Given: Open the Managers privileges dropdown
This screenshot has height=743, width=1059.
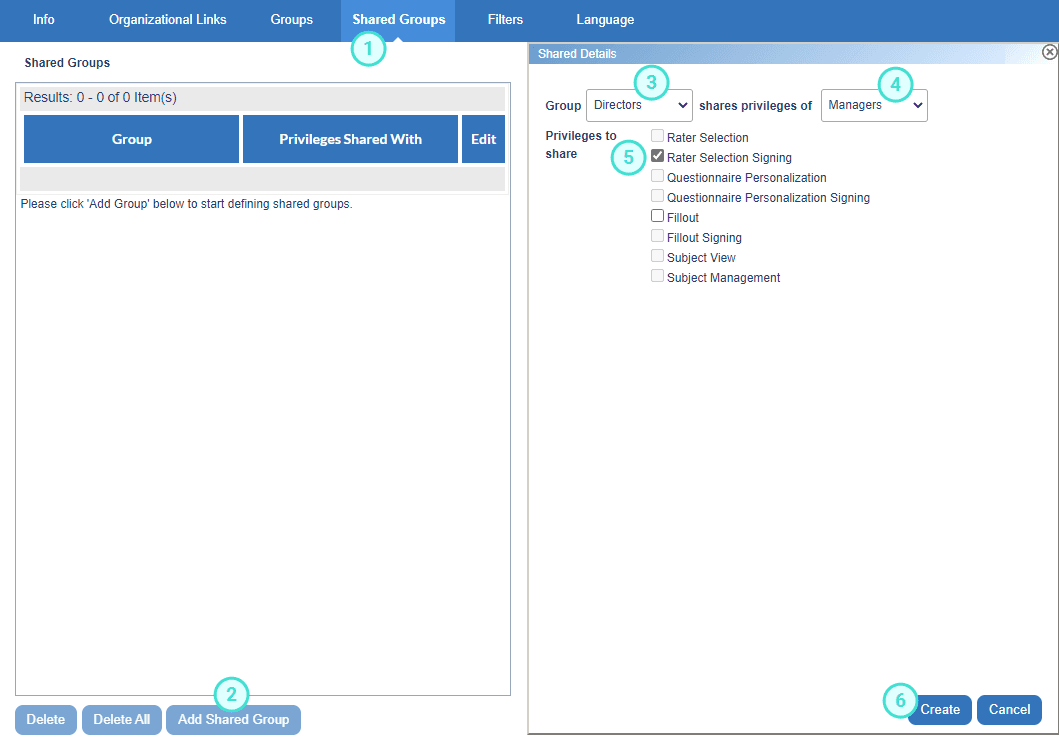Looking at the screenshot, I should 874,105.
